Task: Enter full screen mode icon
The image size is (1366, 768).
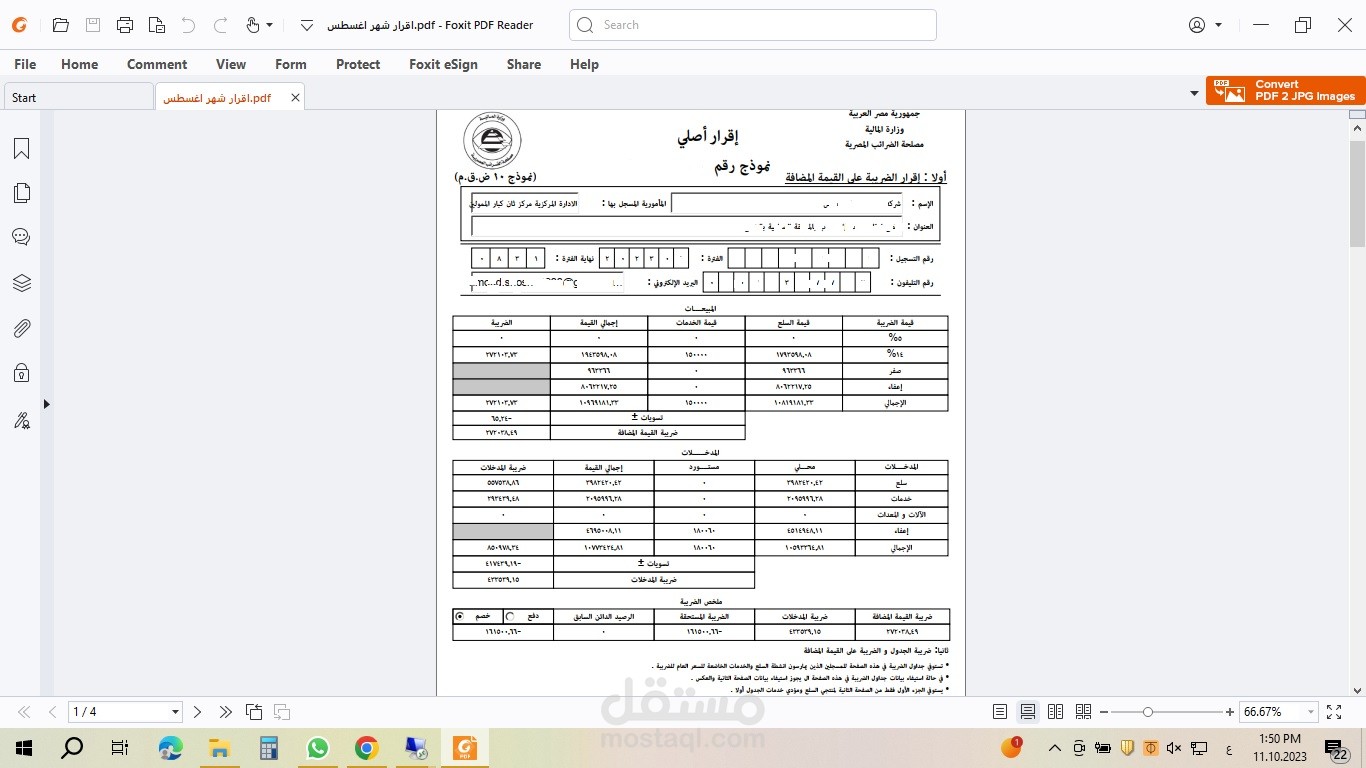Action: [1334, 712]
